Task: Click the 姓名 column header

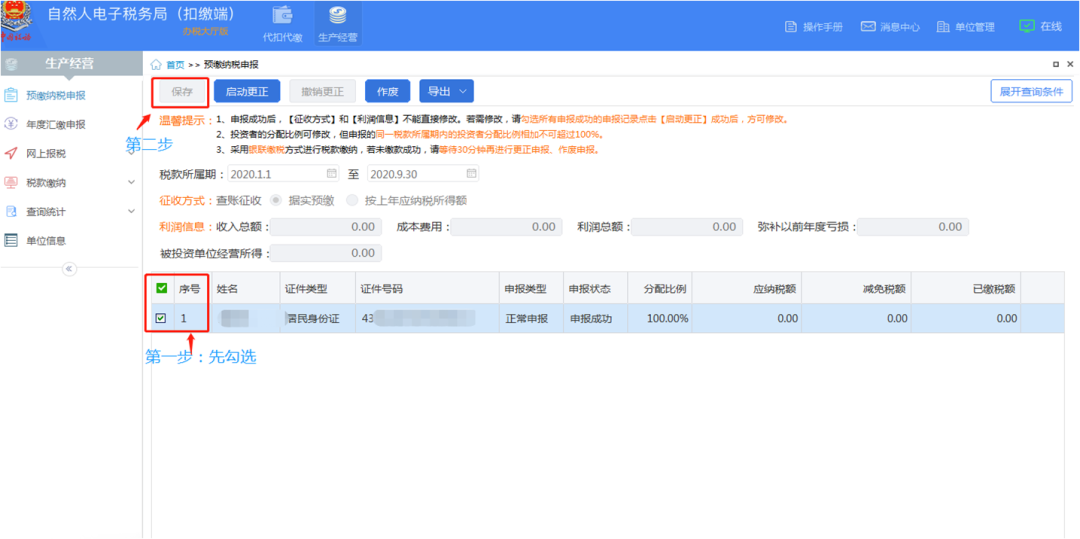Action: (245, 288)
